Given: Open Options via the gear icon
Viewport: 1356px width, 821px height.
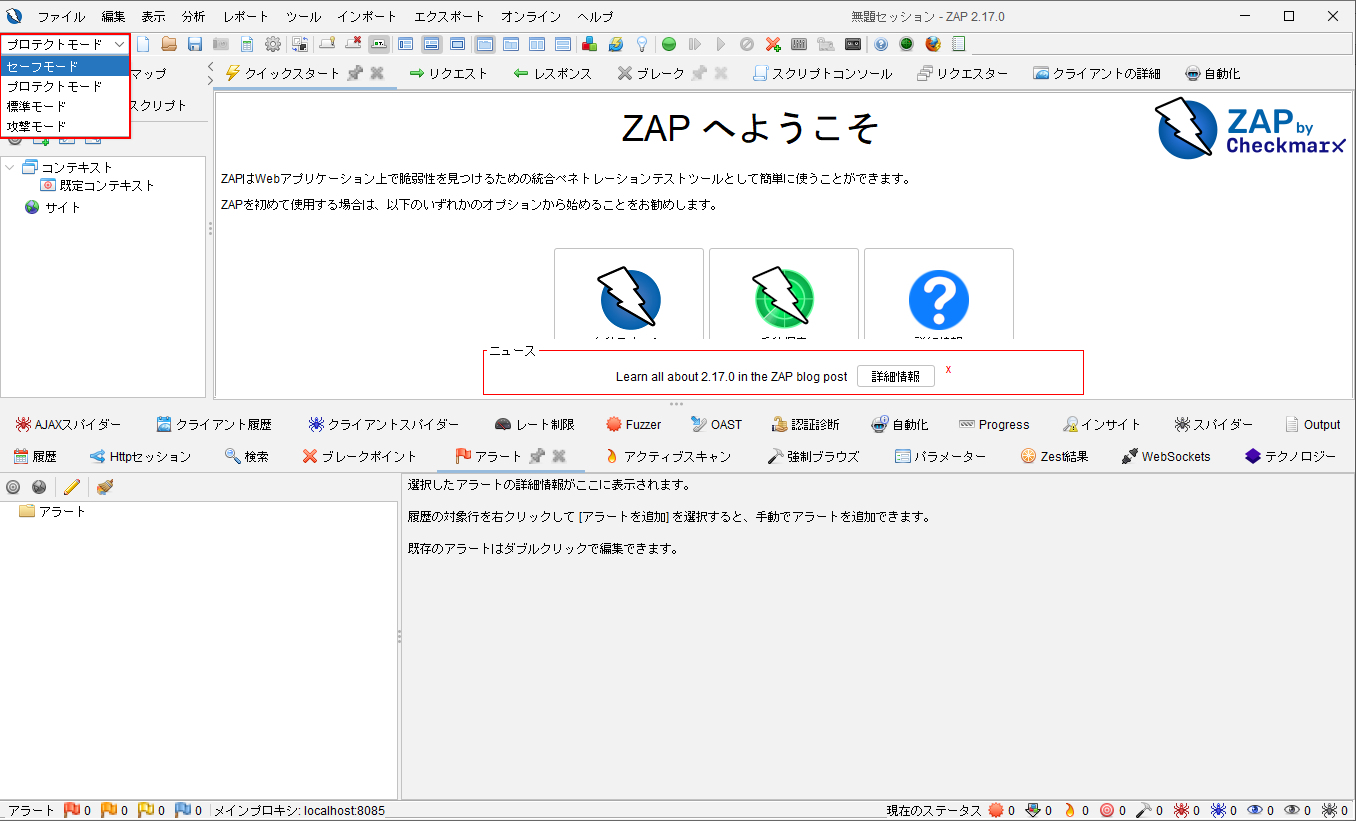Looking at the screenshot, I should (x=273, y=44).
